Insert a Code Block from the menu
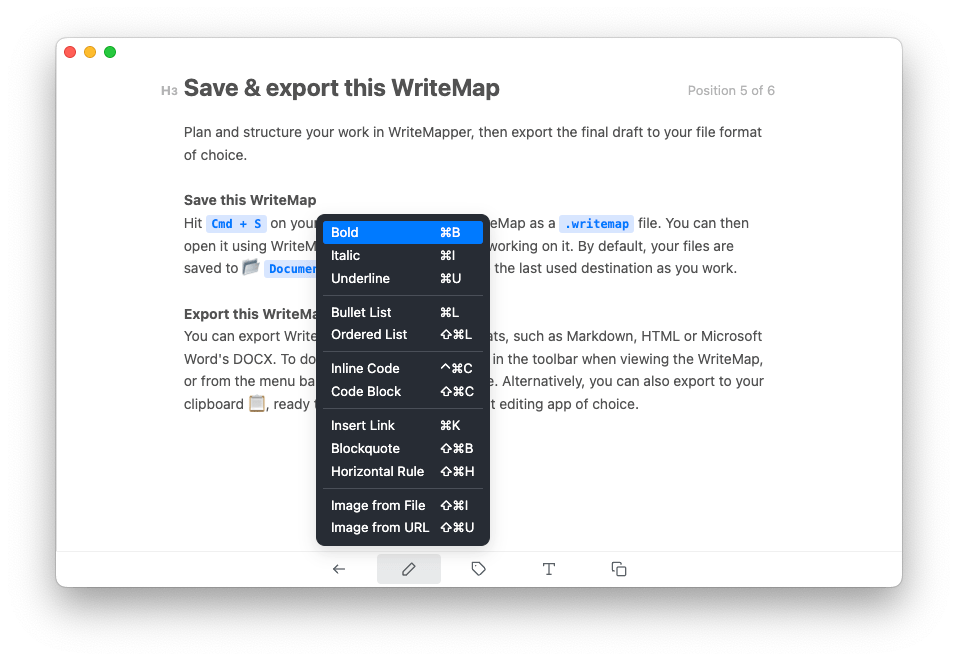Screen dimensions: 958x661 (403, 392)
